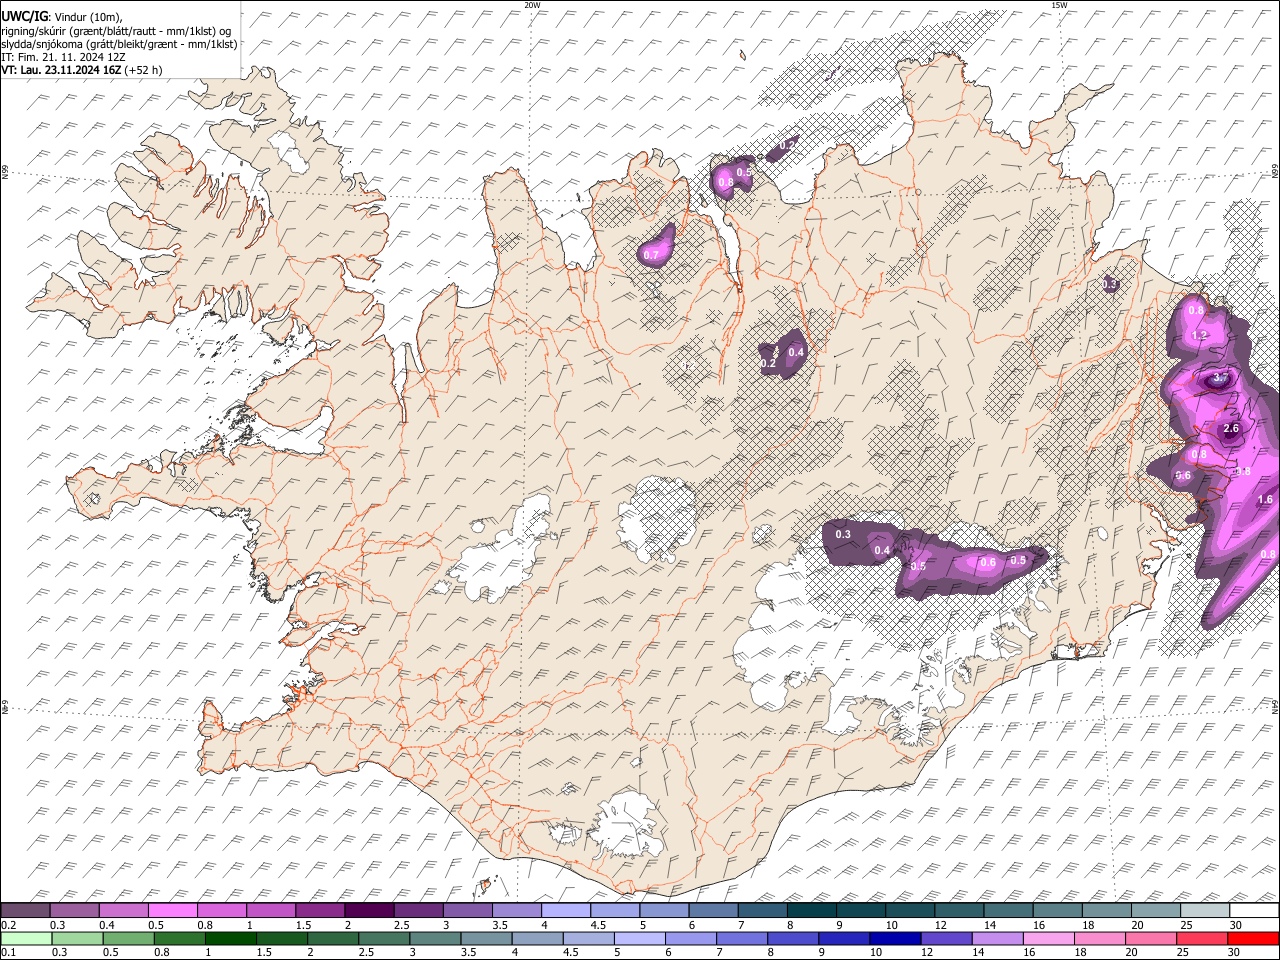Click the 20W longitude label

(532, 5)
